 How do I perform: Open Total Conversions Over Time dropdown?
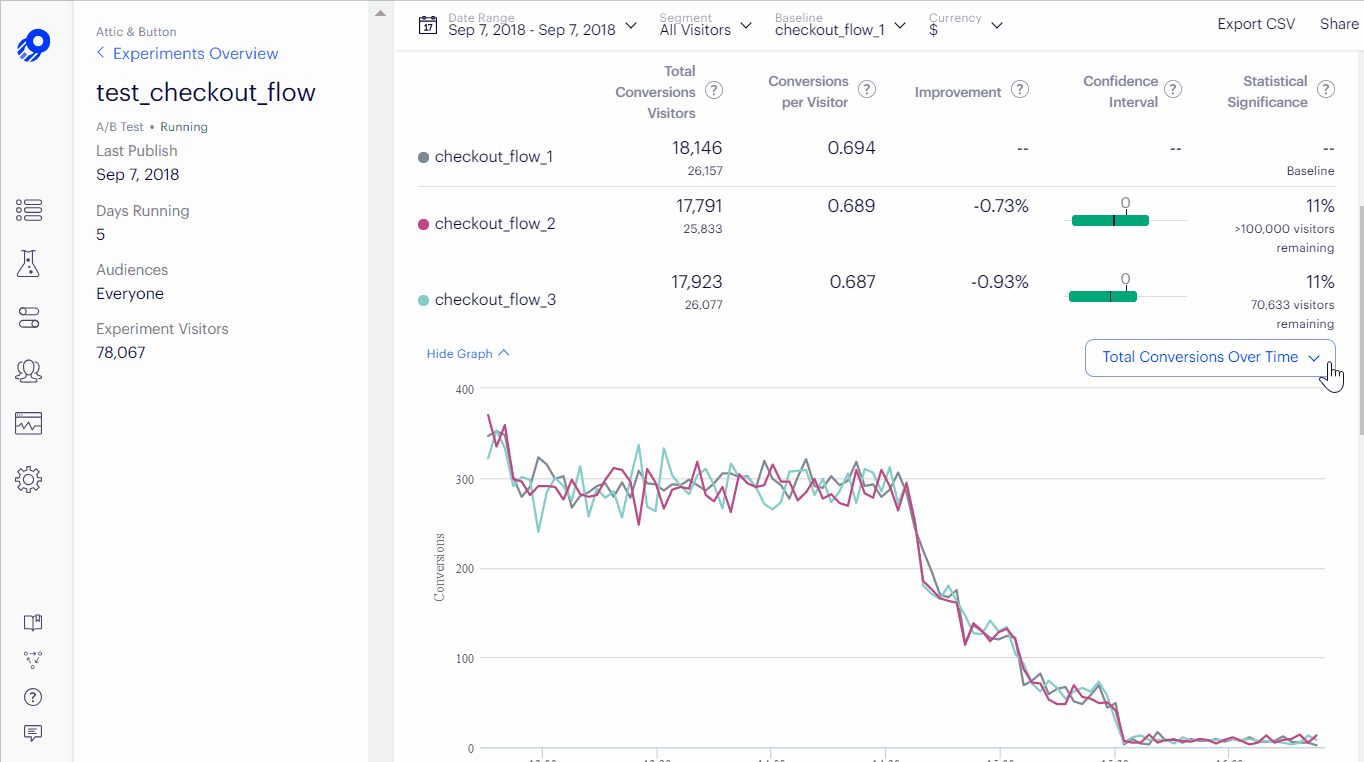pos(1210,357)
